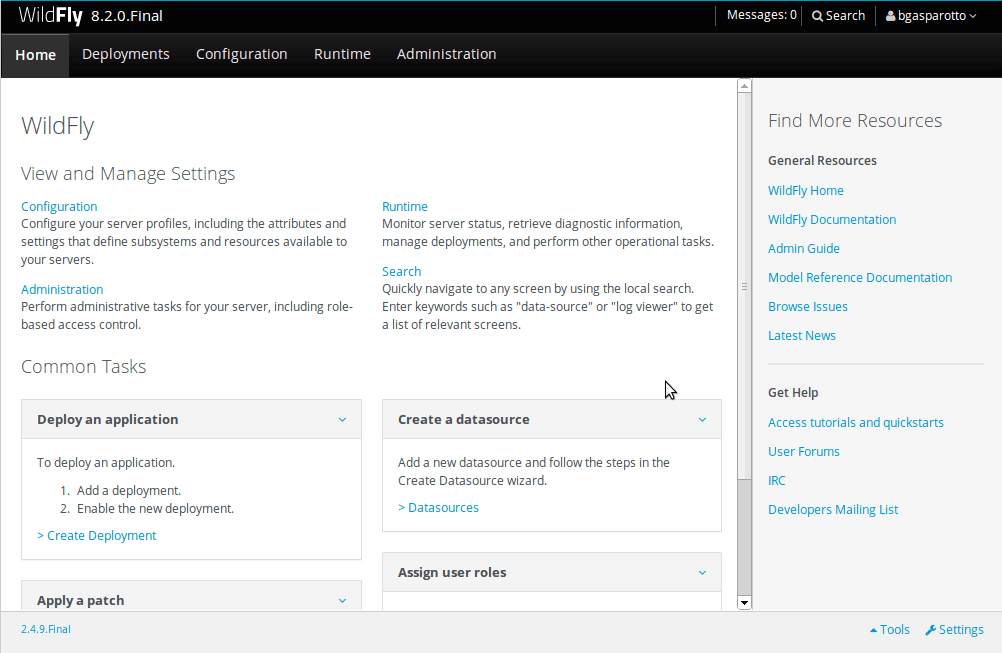Open the Deployments tab
The width and height of the screenshot is (1002, 653).
126,54
